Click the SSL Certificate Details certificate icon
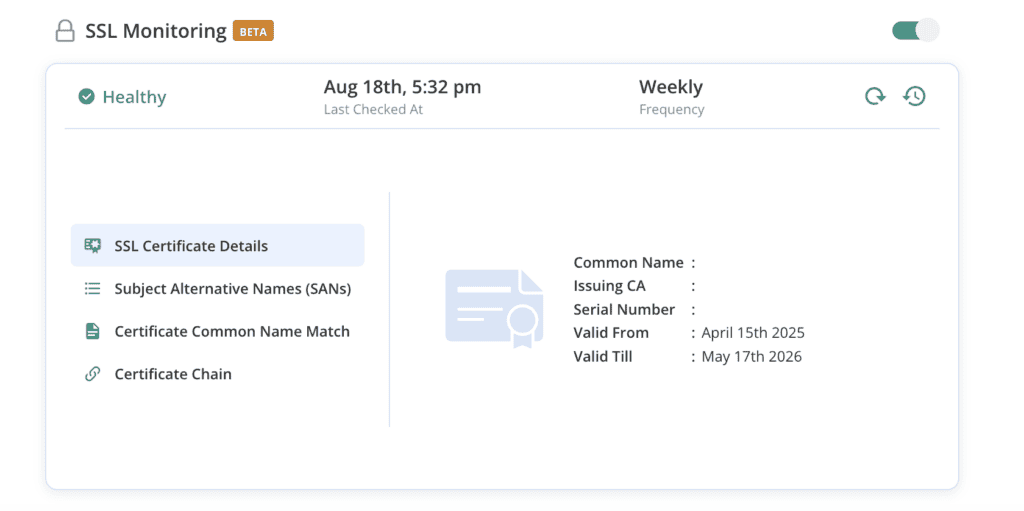 (x=93, y=246)
